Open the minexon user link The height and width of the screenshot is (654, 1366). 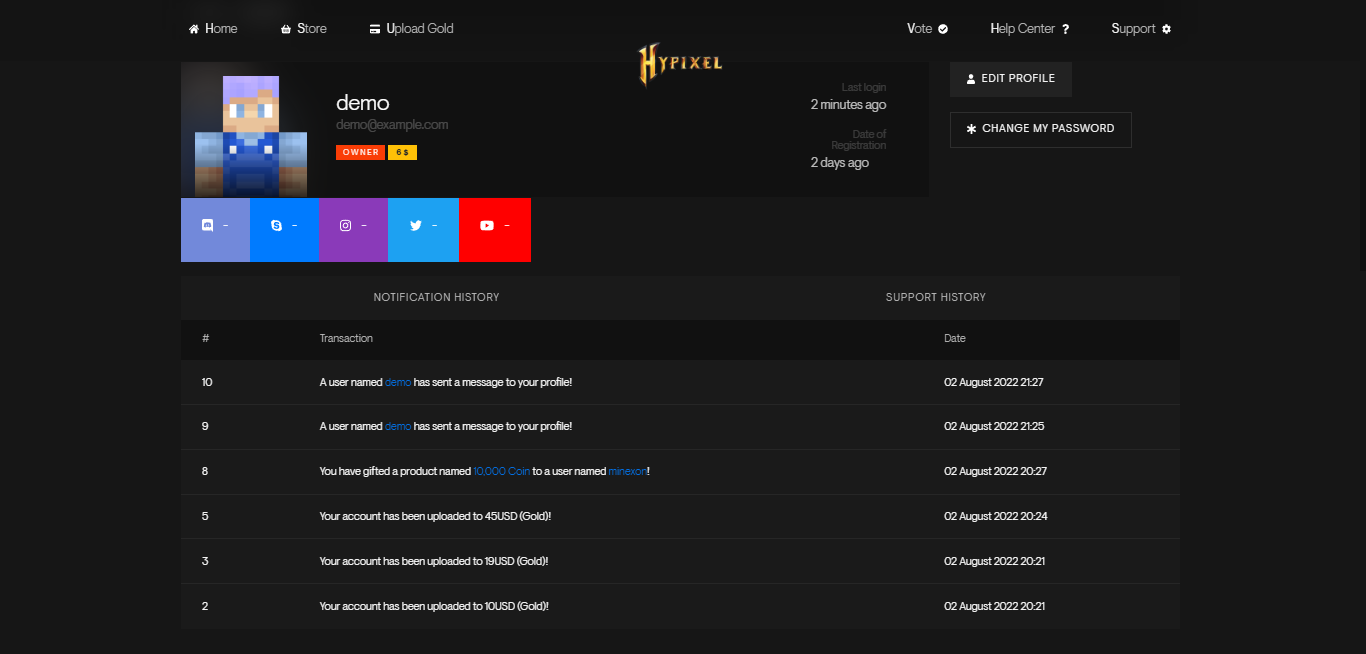[627, 471]
